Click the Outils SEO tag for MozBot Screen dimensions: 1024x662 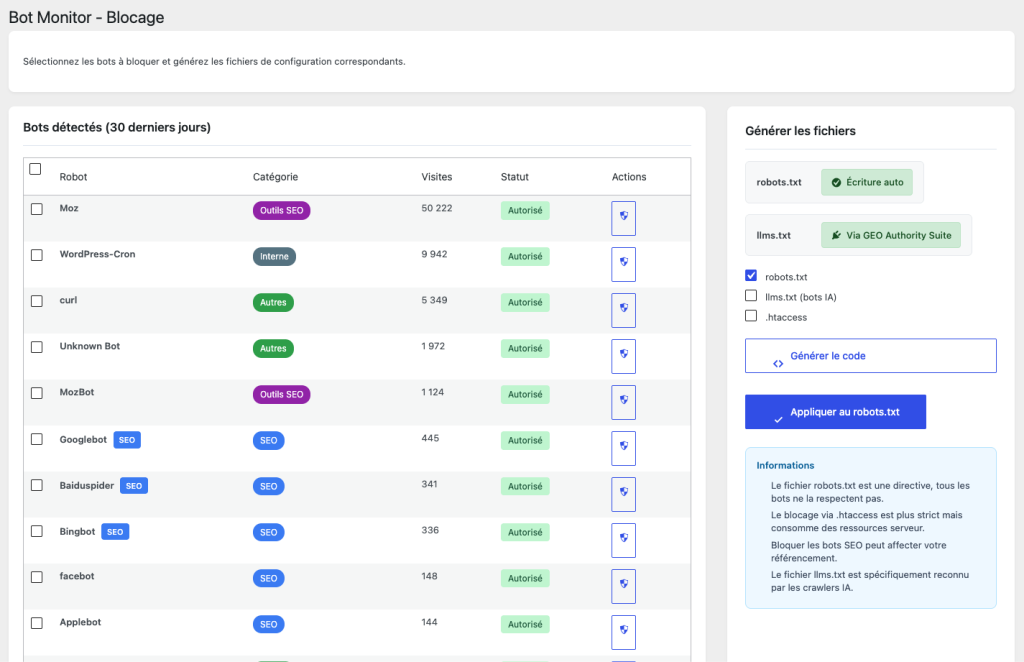click(281, 394)
